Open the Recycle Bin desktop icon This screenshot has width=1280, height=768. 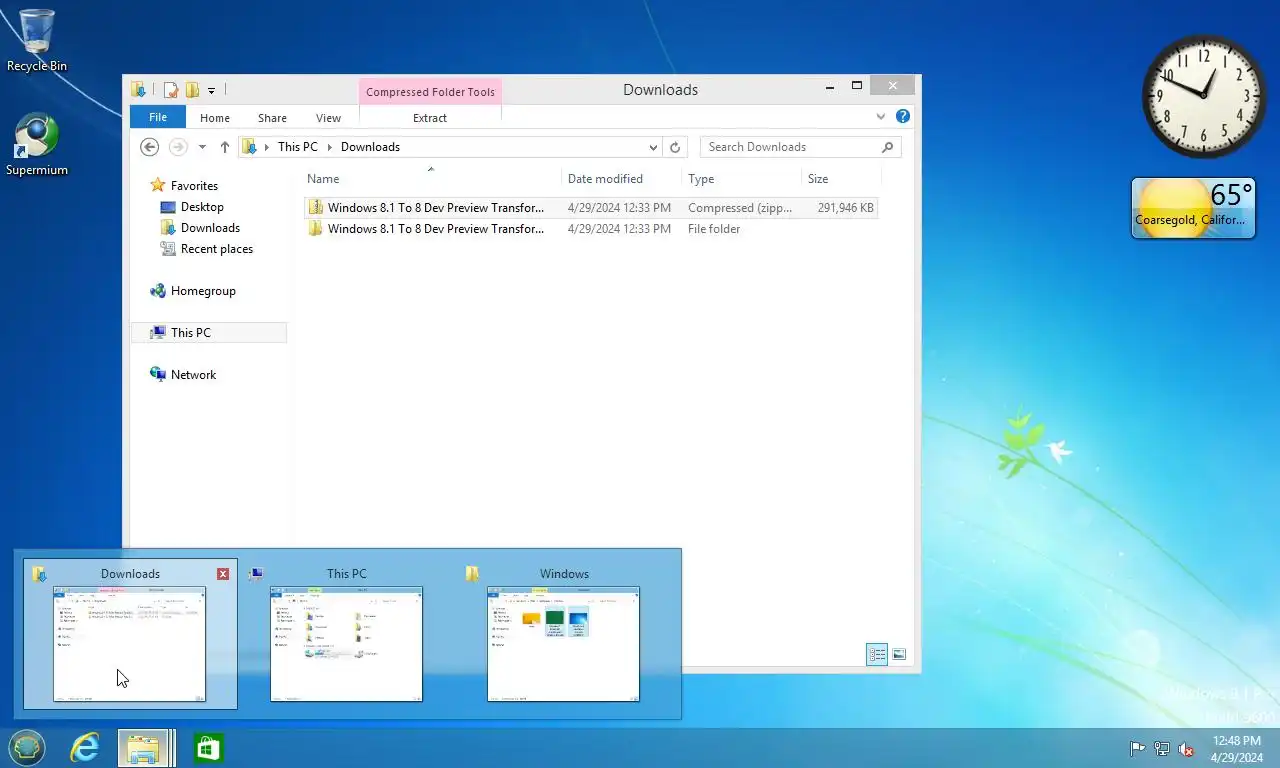pos(37,41)
